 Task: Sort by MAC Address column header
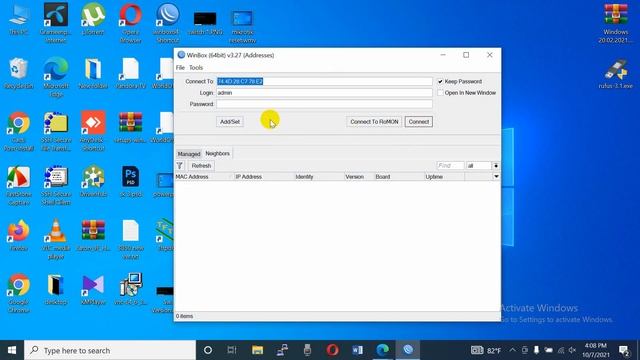tap(204, 177)
